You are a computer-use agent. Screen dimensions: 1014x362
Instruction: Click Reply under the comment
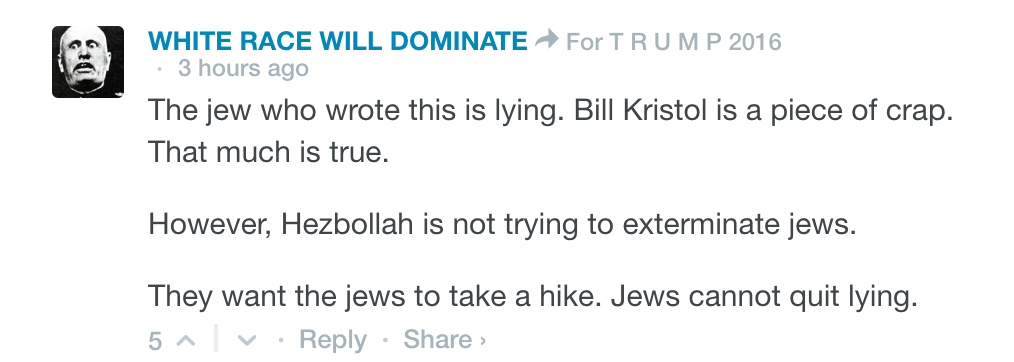pyautogui.click(x=333, y=339)
